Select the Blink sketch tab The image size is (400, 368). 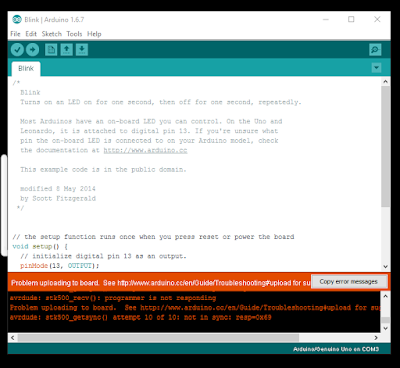(26, 68)
